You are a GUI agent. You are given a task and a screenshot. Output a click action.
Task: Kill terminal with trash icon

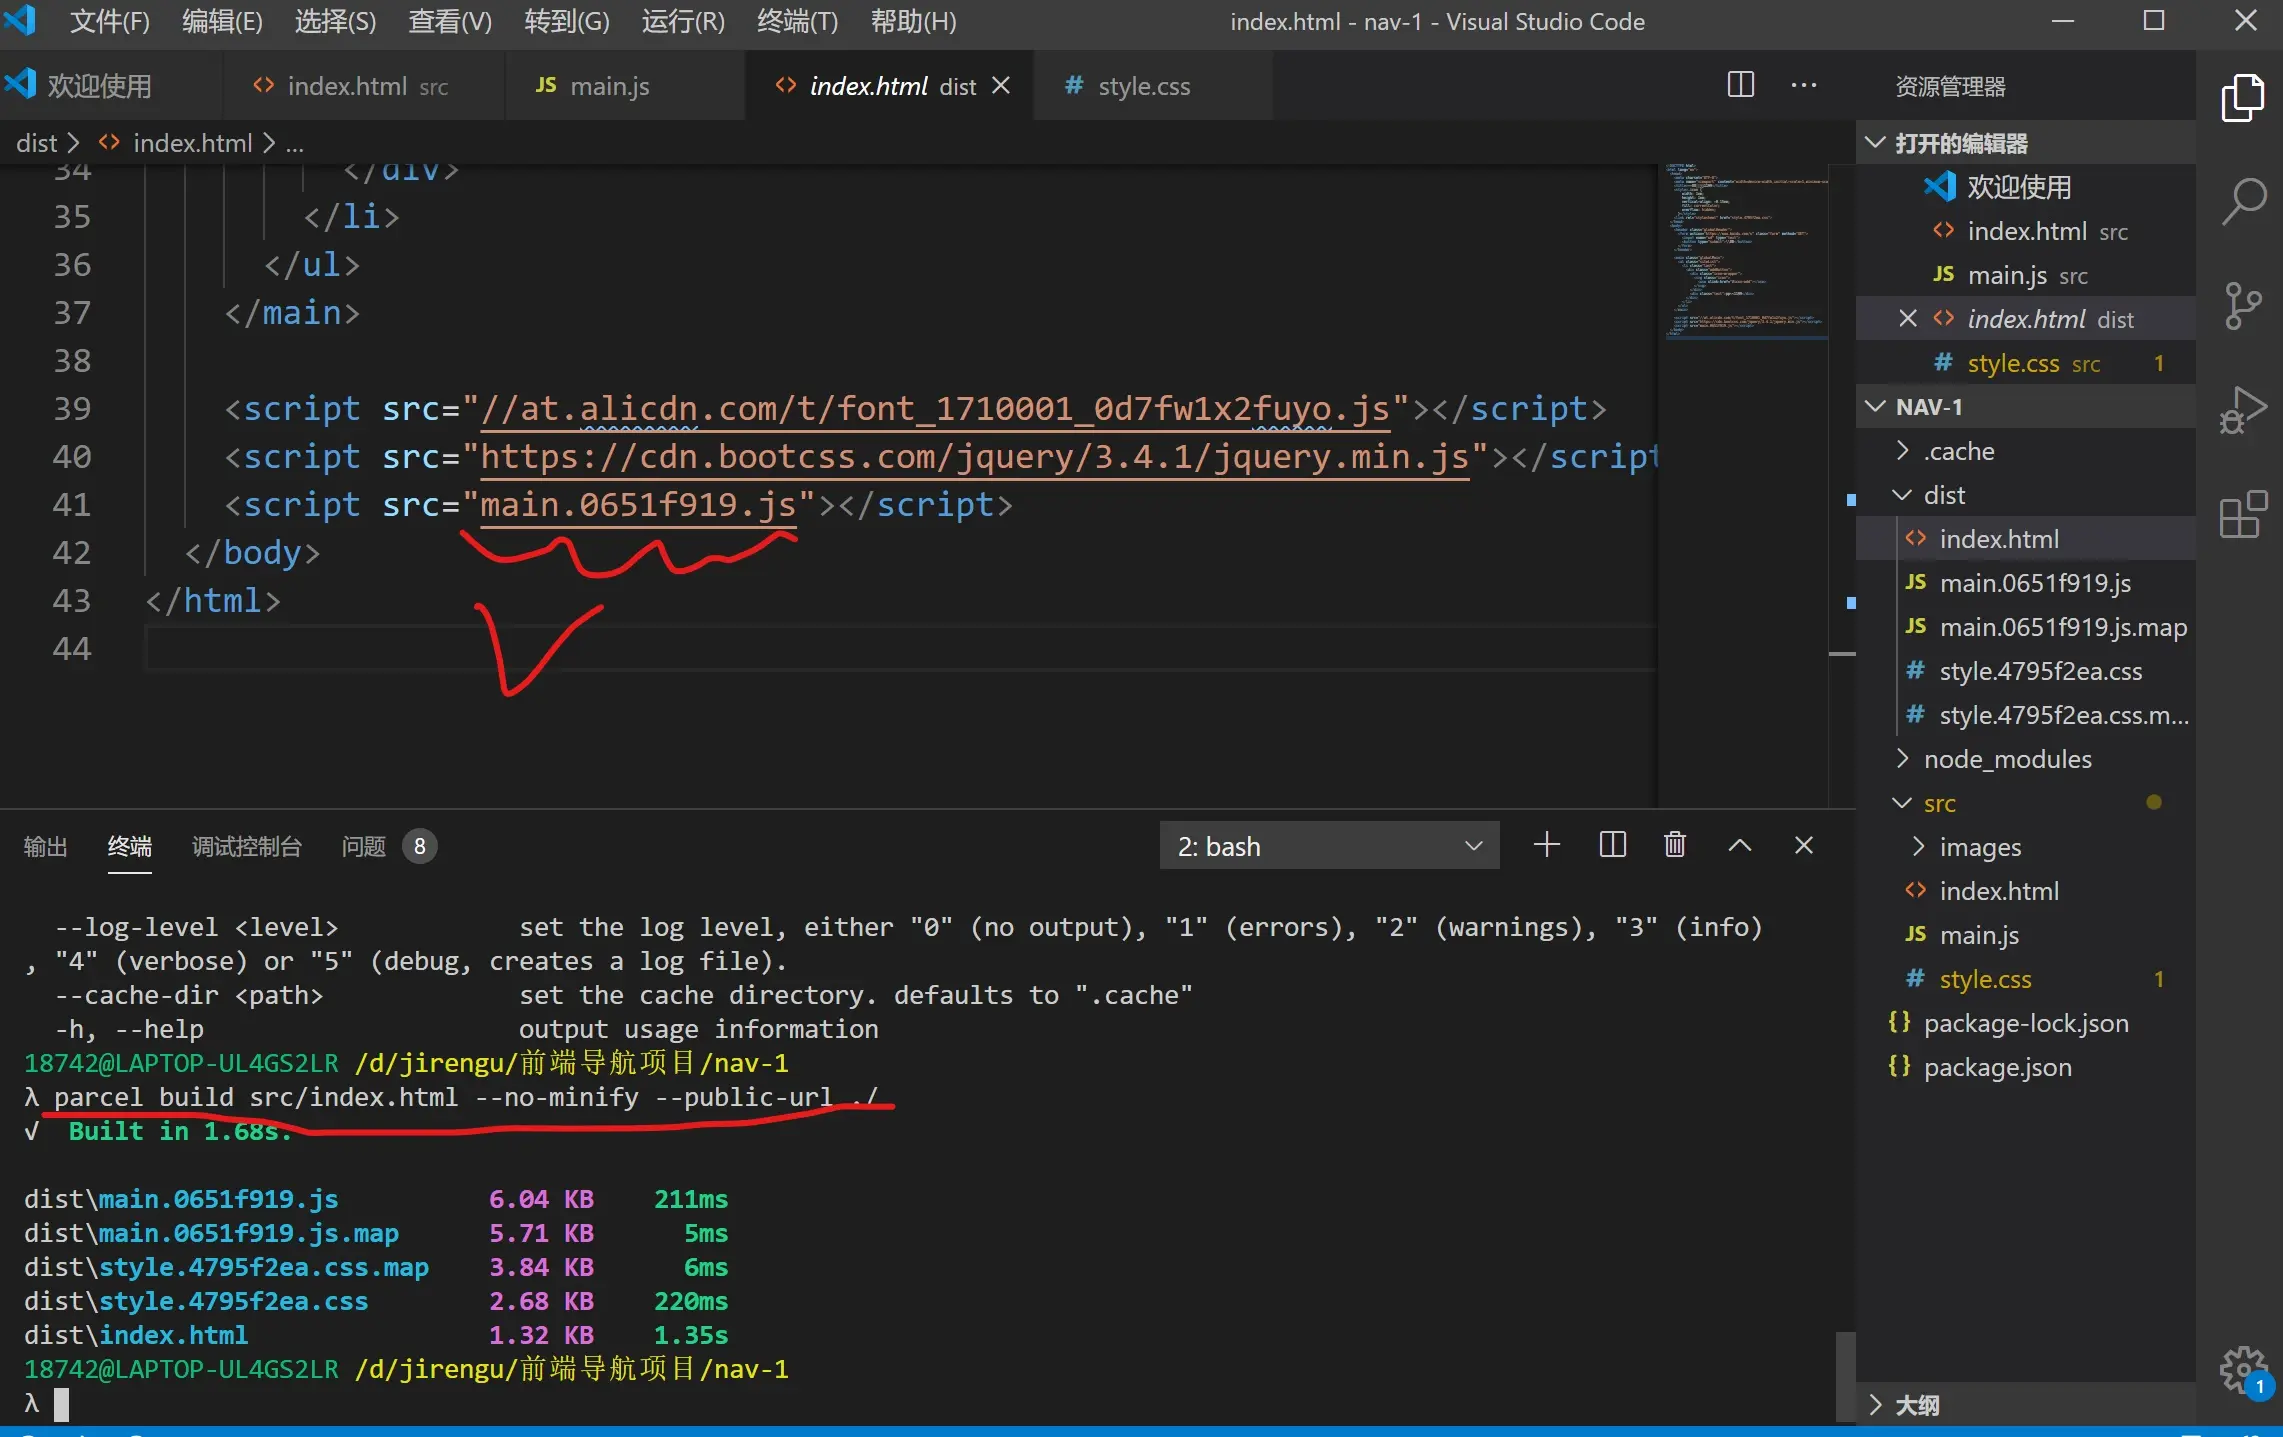point(1674,845)
